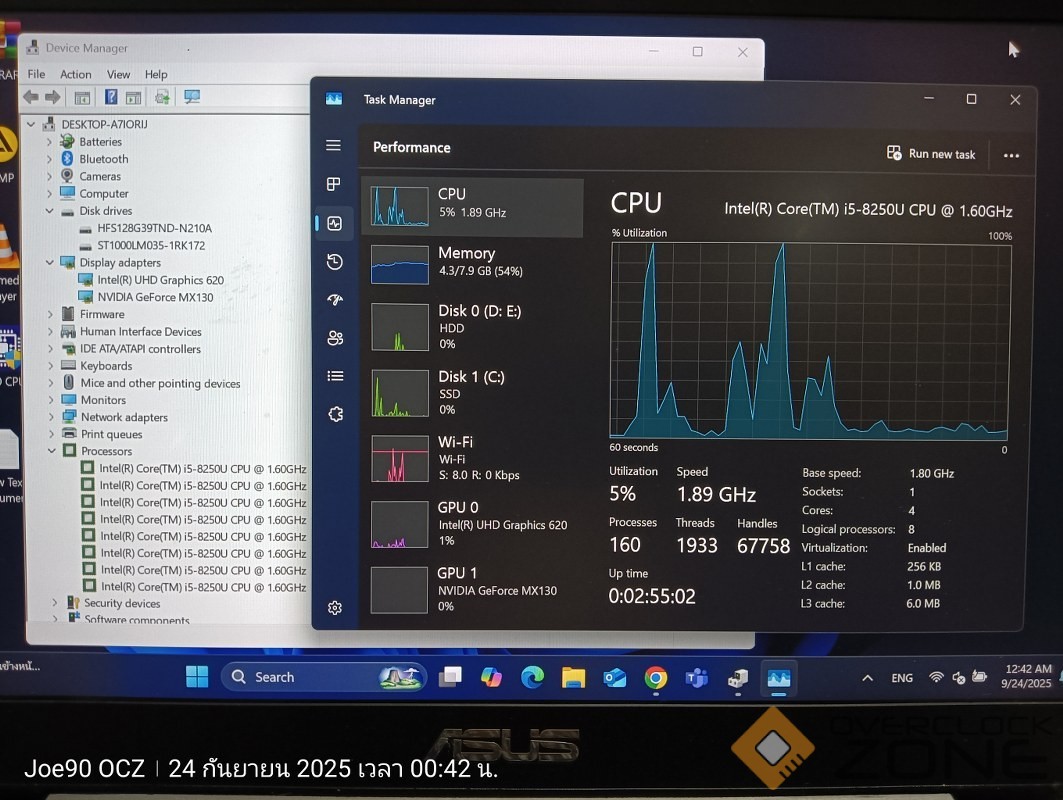
Task: Open Services page icon in sidebar
Action: coord(336,414)
